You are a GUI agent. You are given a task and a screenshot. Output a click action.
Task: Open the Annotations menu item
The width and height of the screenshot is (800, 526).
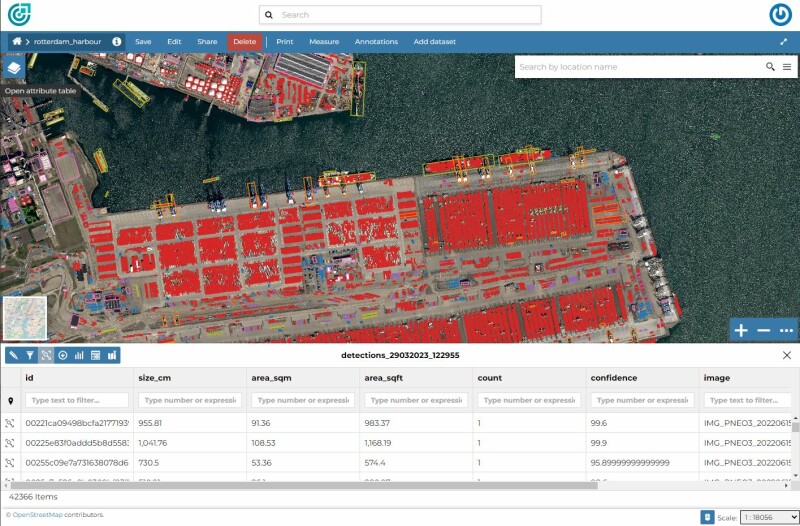(376, 42)
